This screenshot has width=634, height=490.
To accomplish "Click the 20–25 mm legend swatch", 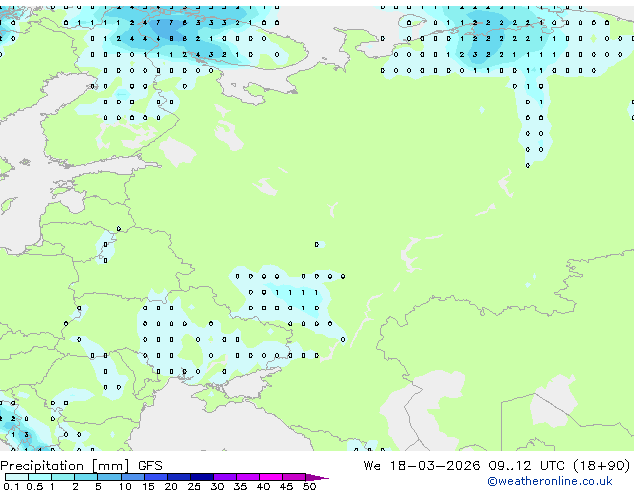I will 179,477.
